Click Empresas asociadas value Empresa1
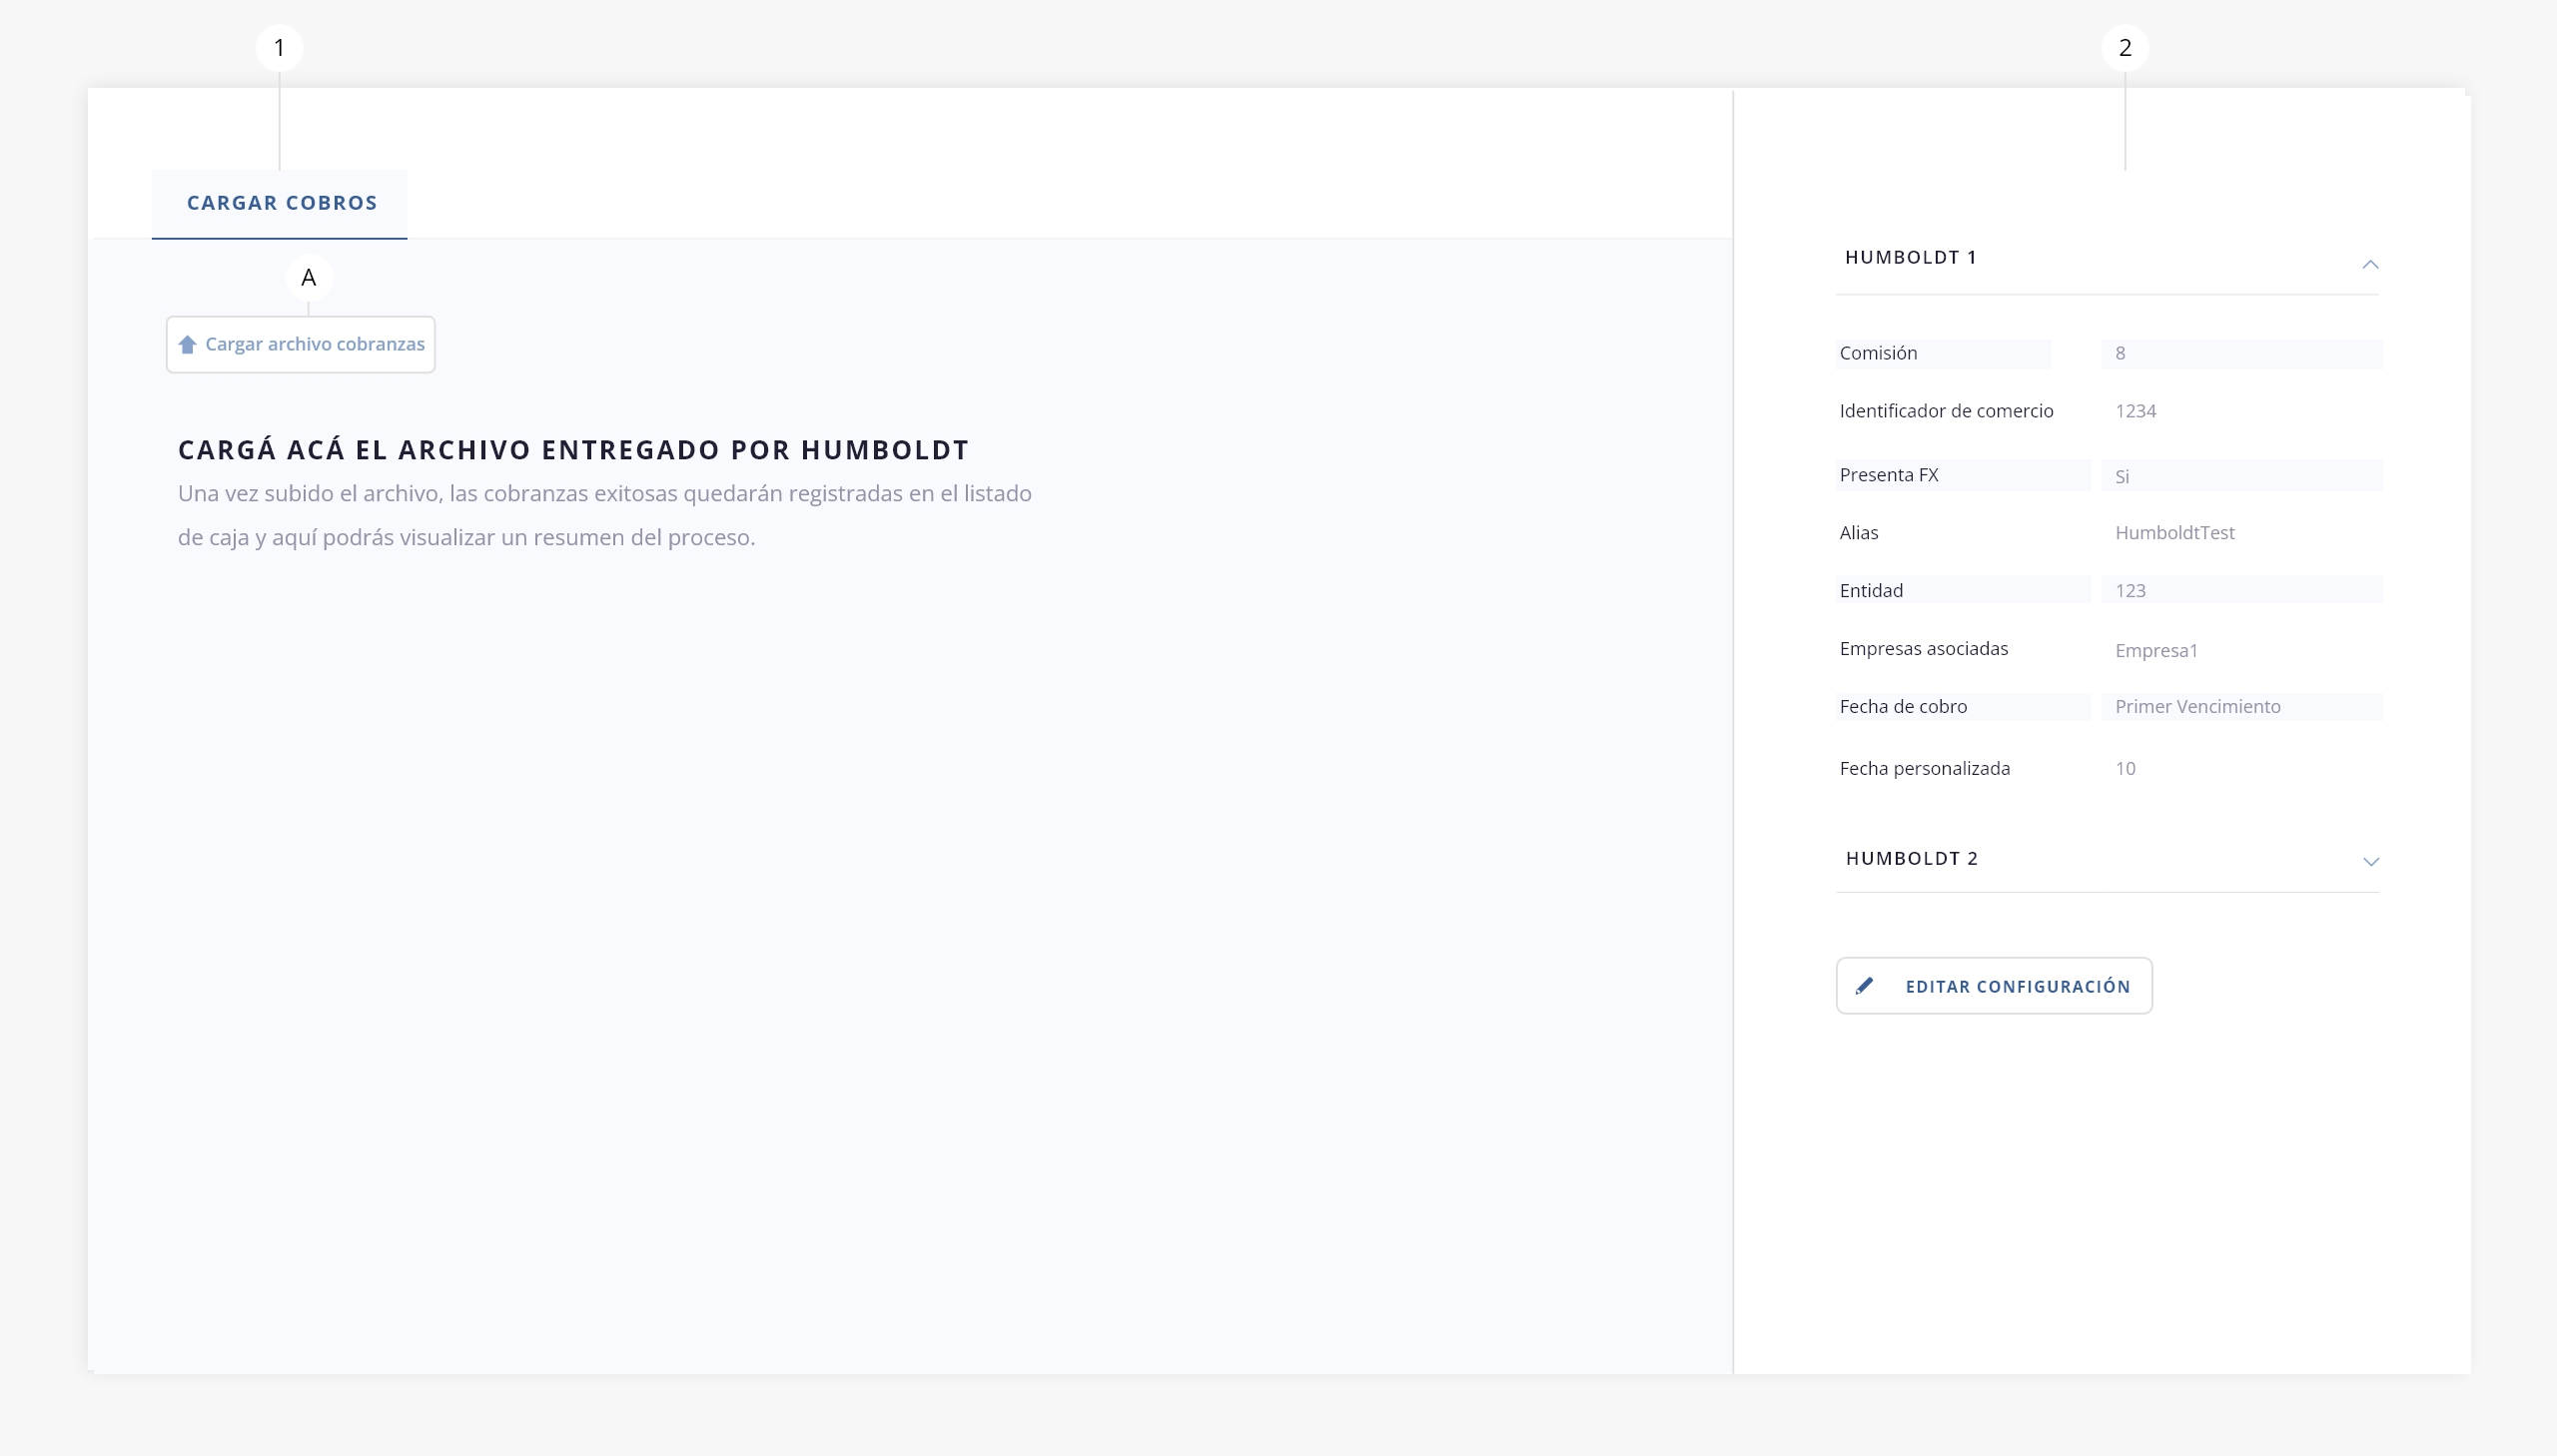 [x=2156, y=651]
